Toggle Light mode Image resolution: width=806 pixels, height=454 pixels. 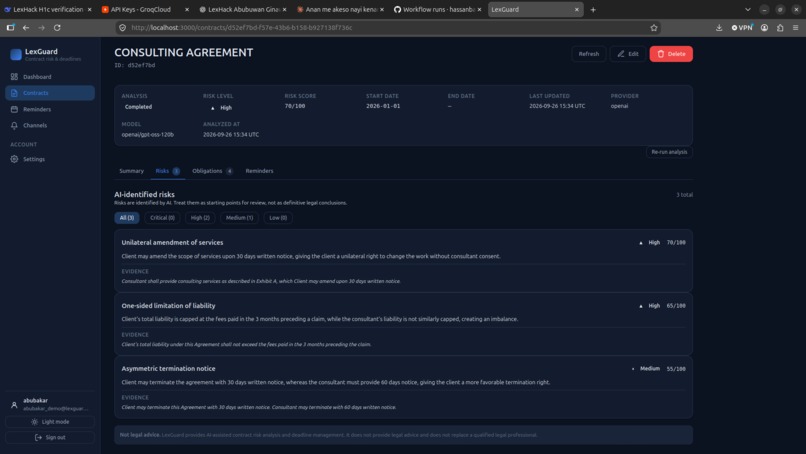point(50,422)
